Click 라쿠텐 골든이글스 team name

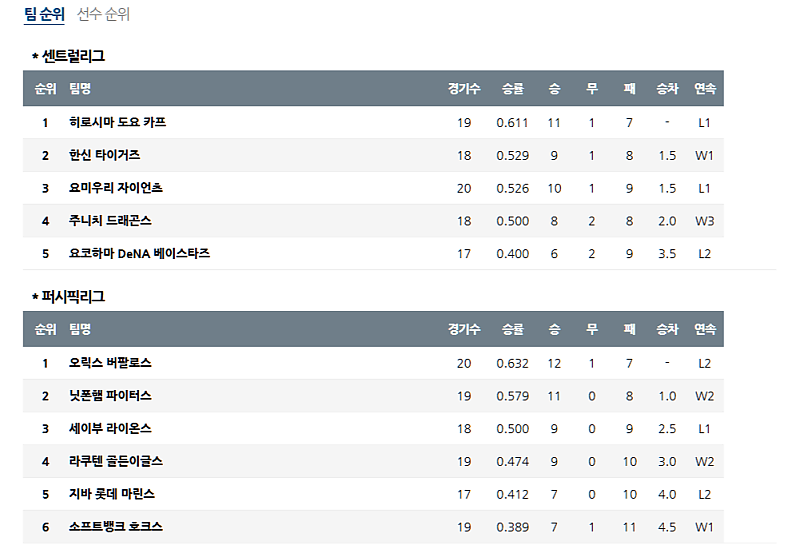pyautogui.click(x=115, y=461)
